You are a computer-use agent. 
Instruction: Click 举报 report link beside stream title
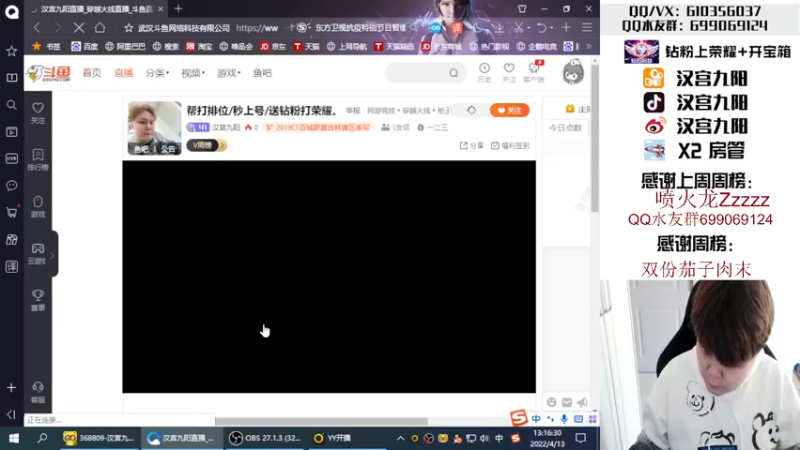(353, 111)
